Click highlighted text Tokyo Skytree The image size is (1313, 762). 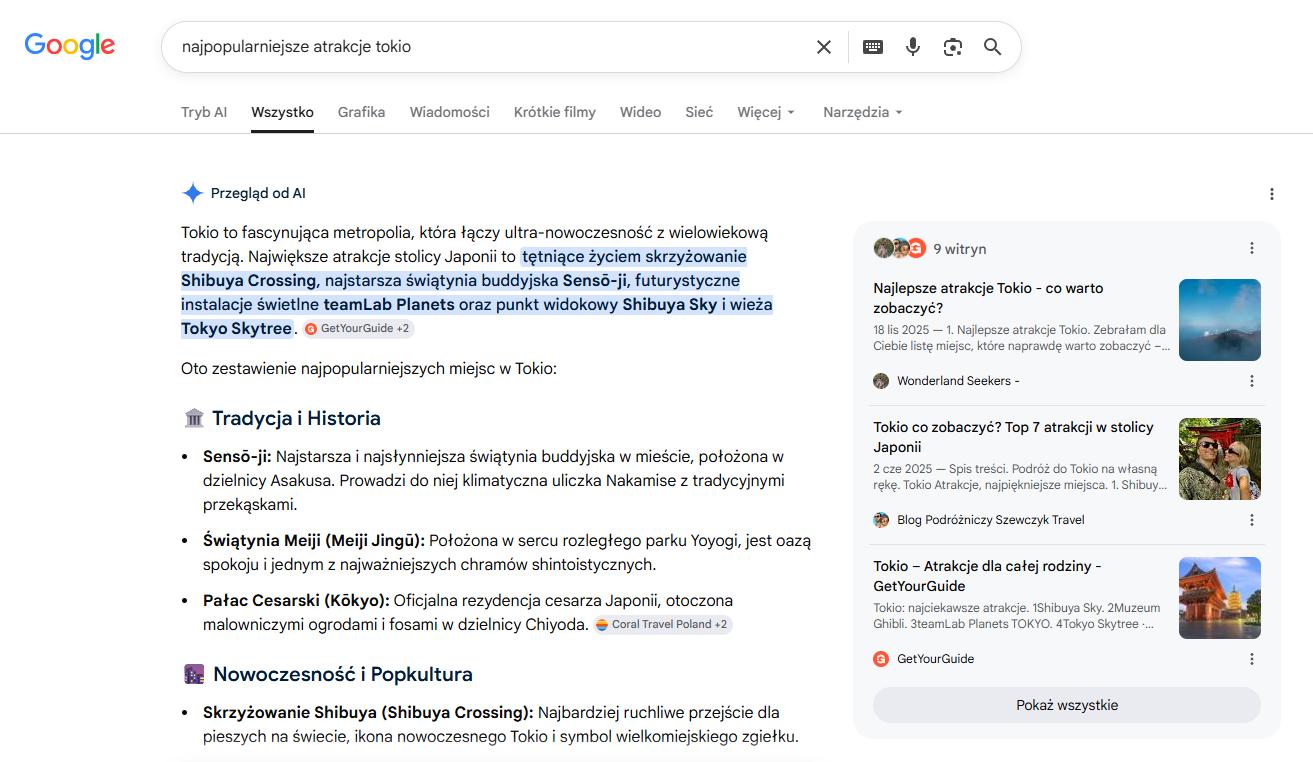point(236,328)
